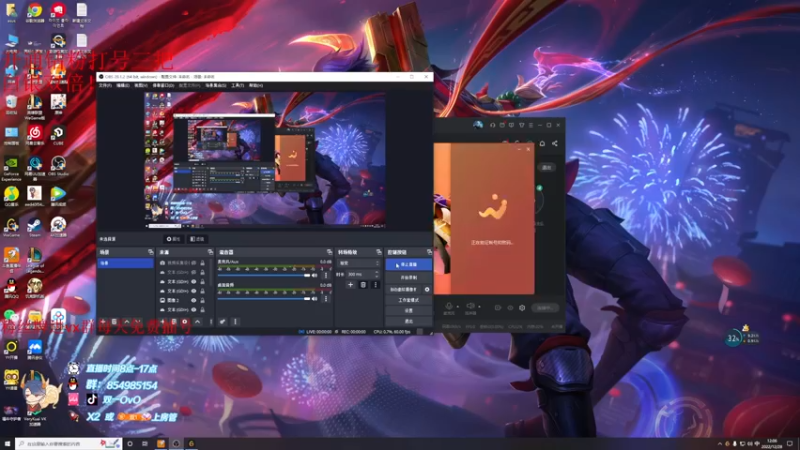Image resolution: width=800 pixels, height=450 pixels.
Task: Open the 滤镜 filters button in OBS
Action: coord(197,239)
